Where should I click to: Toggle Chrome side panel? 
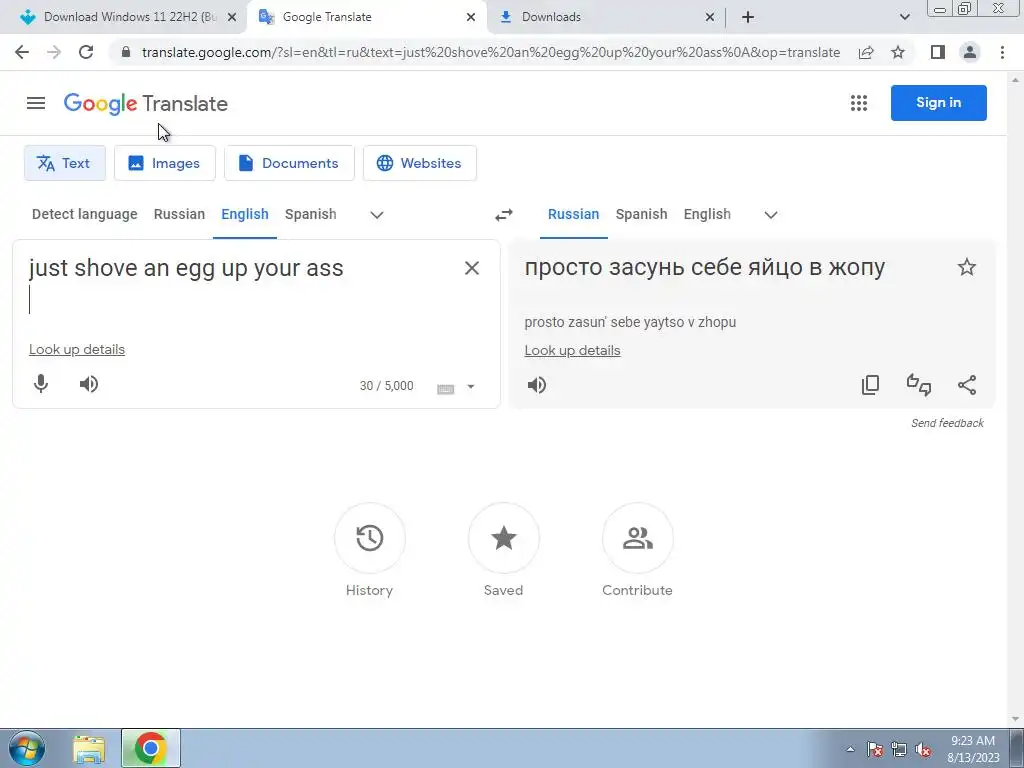pos(938,52)
